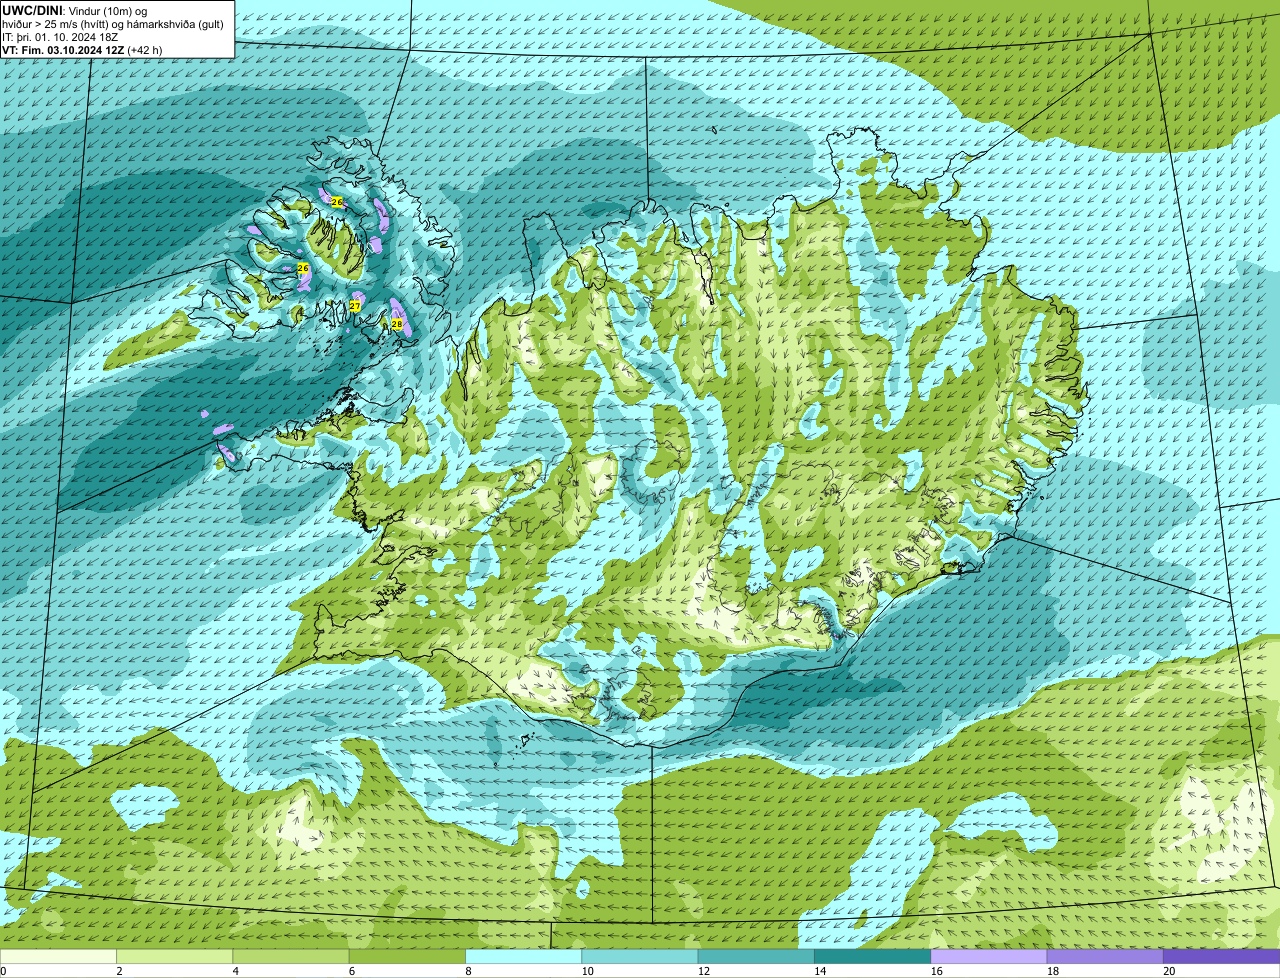The image size is (1280, 978).
Task: Click the legend scale label "4"
Action: click(235, 971)
